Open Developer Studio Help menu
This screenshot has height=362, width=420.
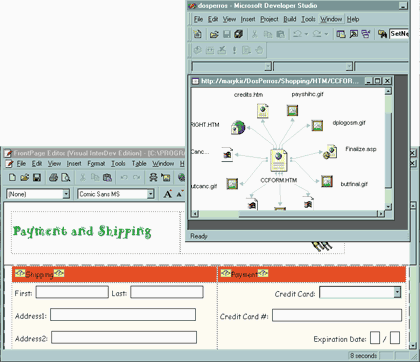(353, 19)
